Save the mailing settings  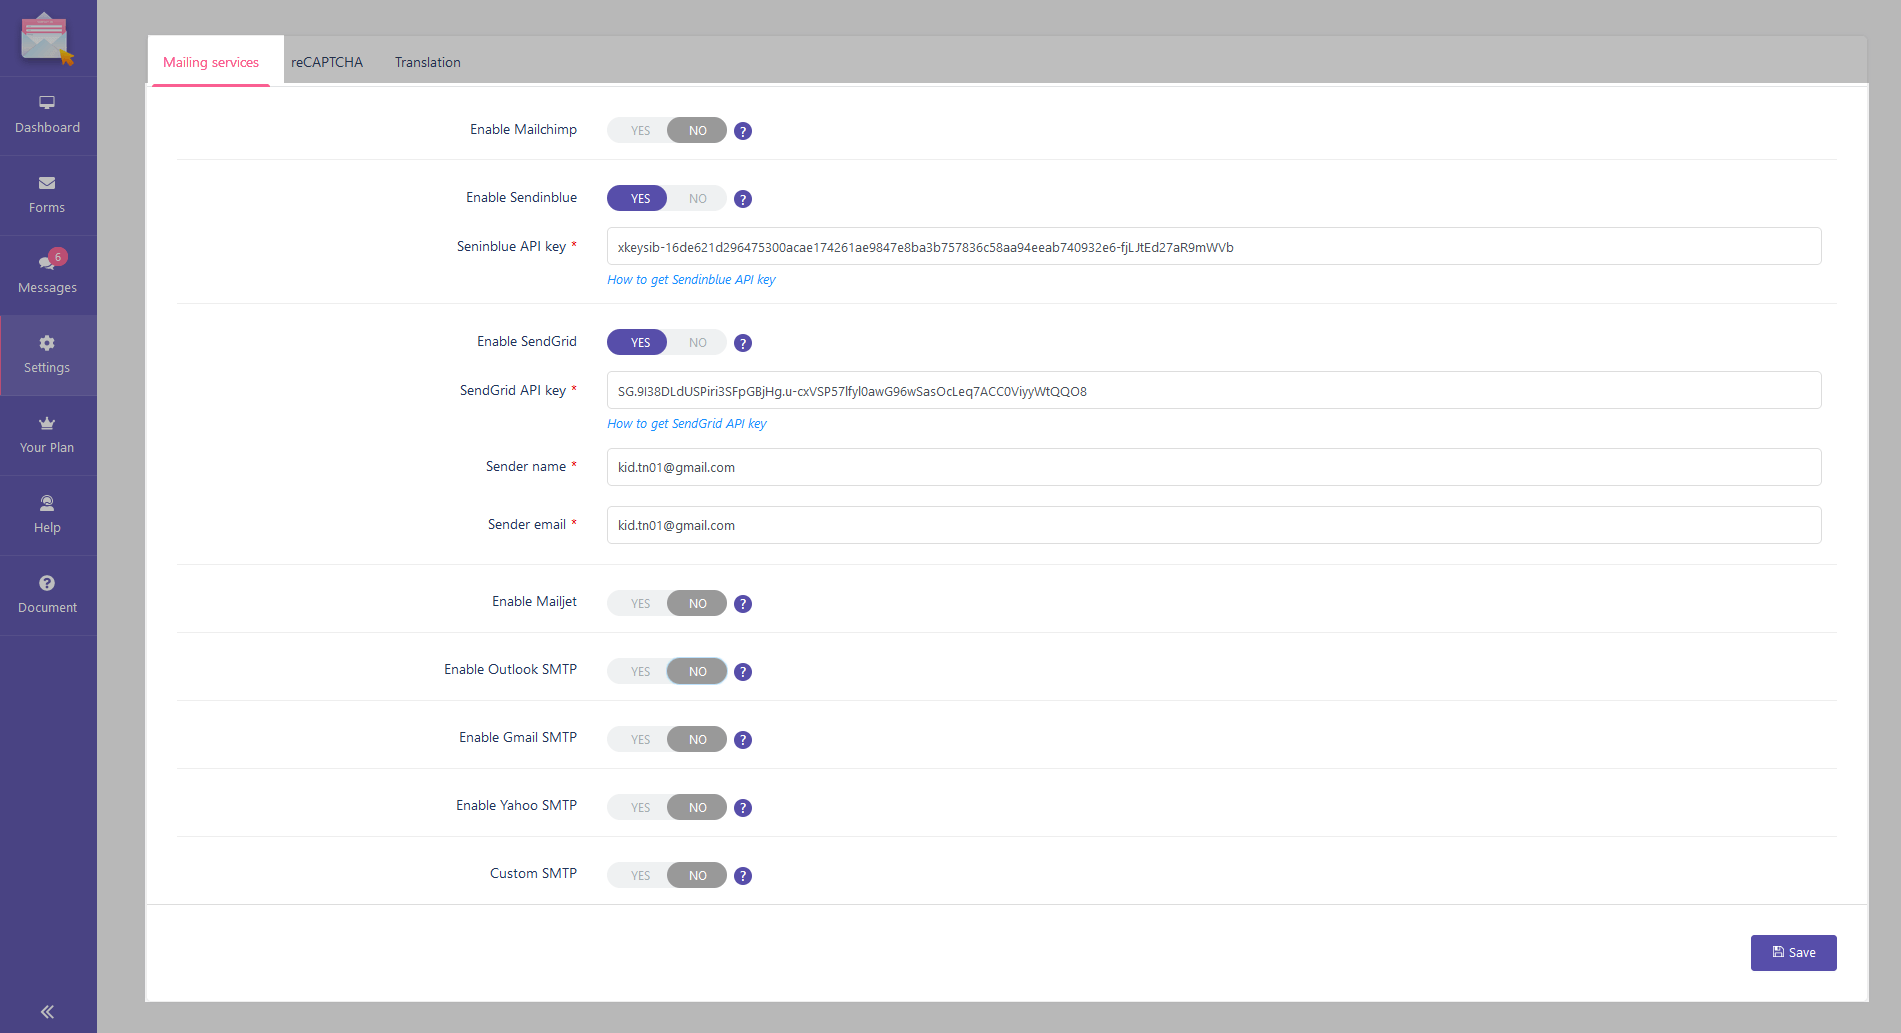click(1793, 953)
